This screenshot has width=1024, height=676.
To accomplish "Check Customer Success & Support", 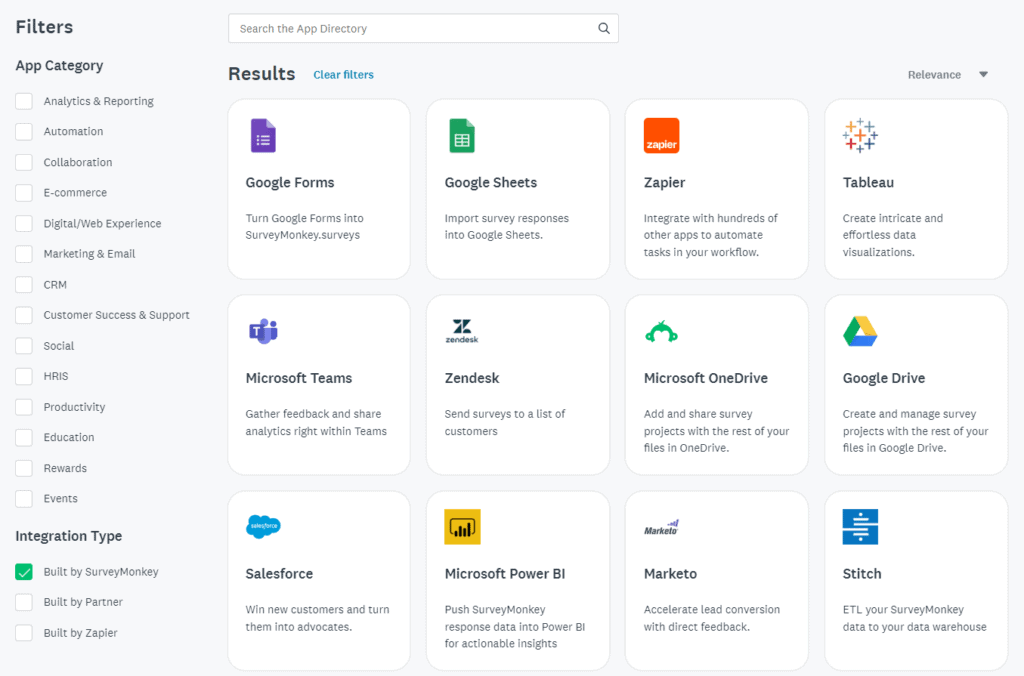I will pyautogui.click(x=24, y=315).
